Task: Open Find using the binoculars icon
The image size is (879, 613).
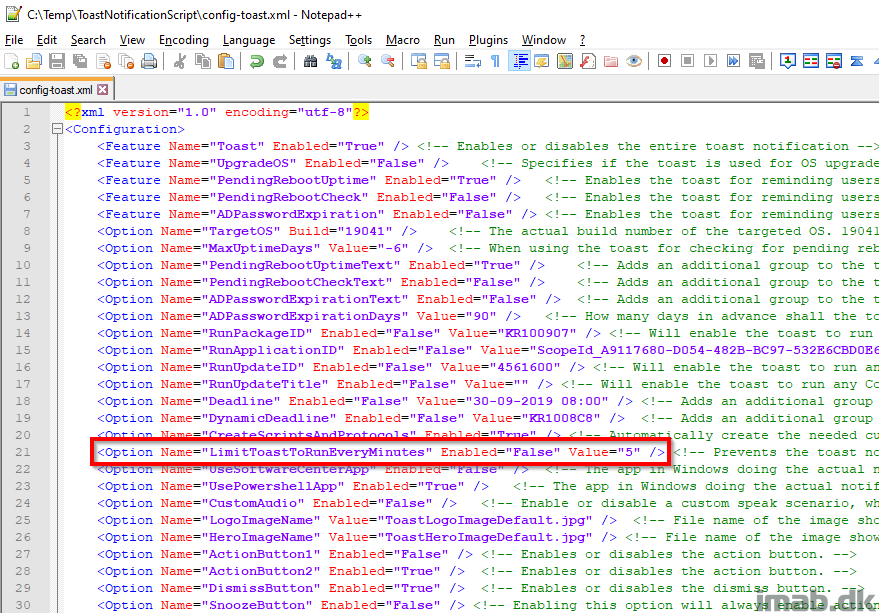Action: (x=310, y=61)
